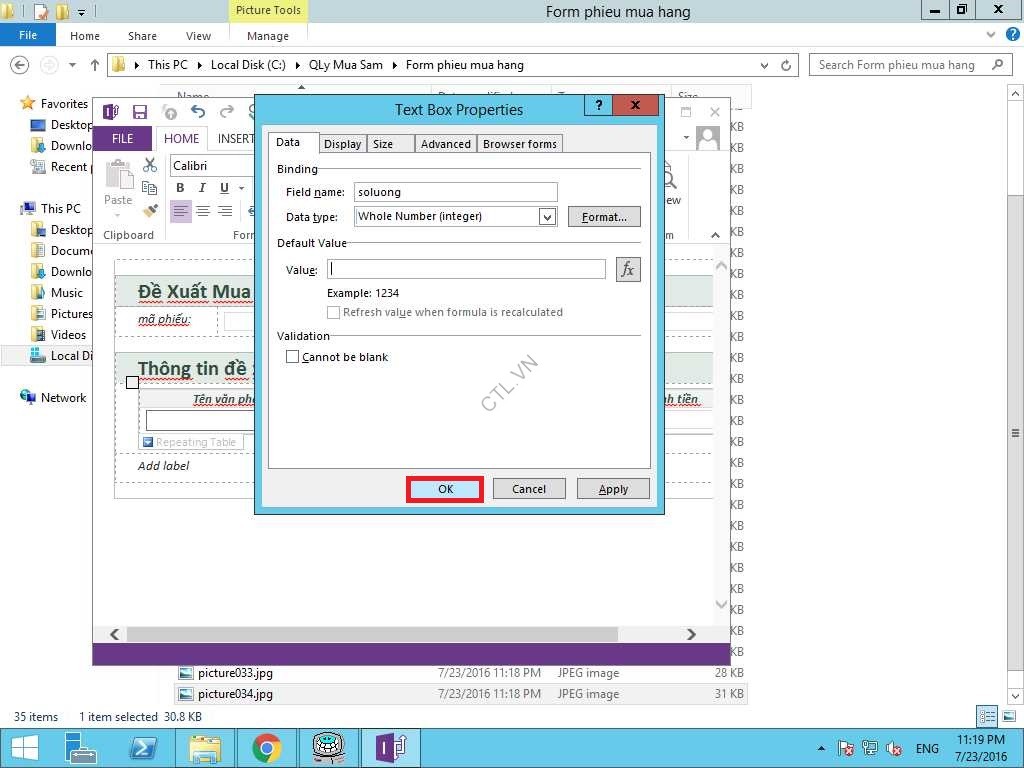Open Google Chrome from the taskbar

(x=266, y=748)
